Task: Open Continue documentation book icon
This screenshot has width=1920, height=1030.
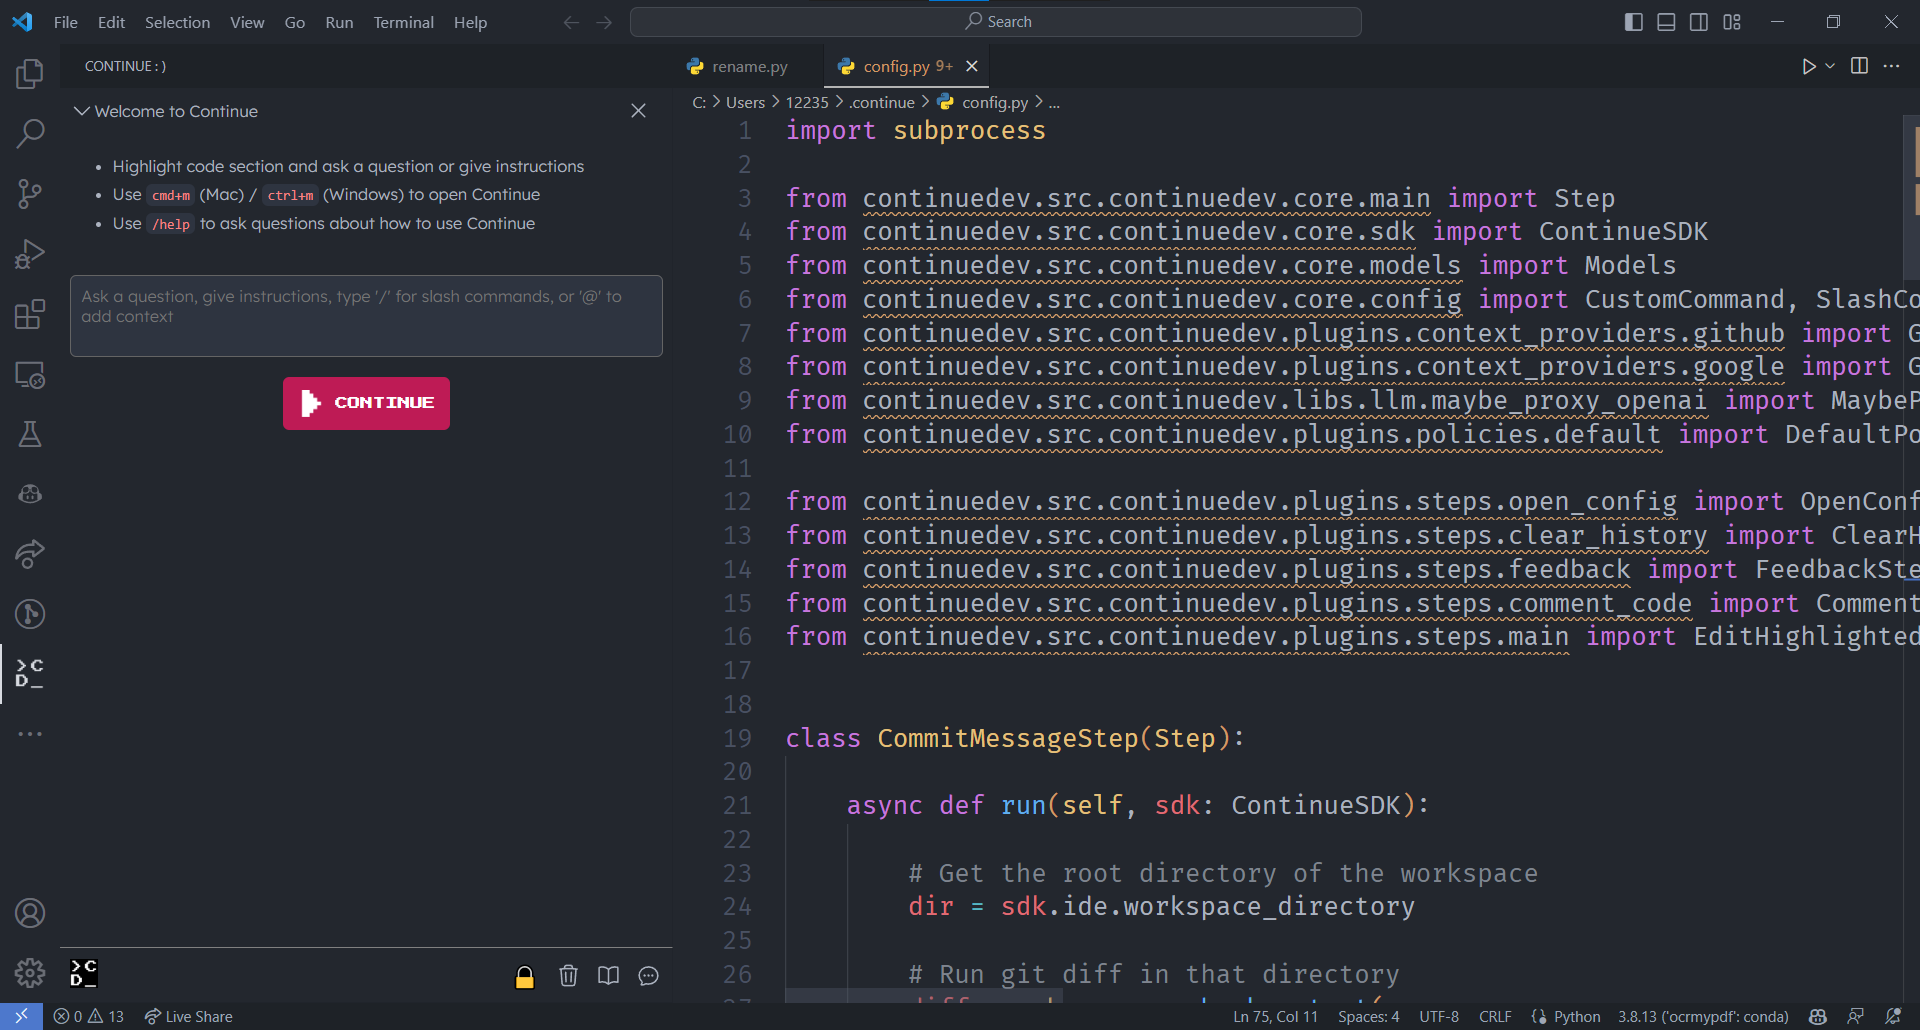Action: (608, 975)
